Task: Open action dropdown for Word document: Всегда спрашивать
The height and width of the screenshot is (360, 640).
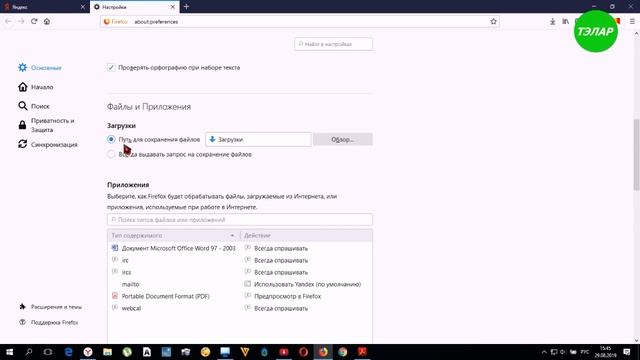Action: pos(306,248)
